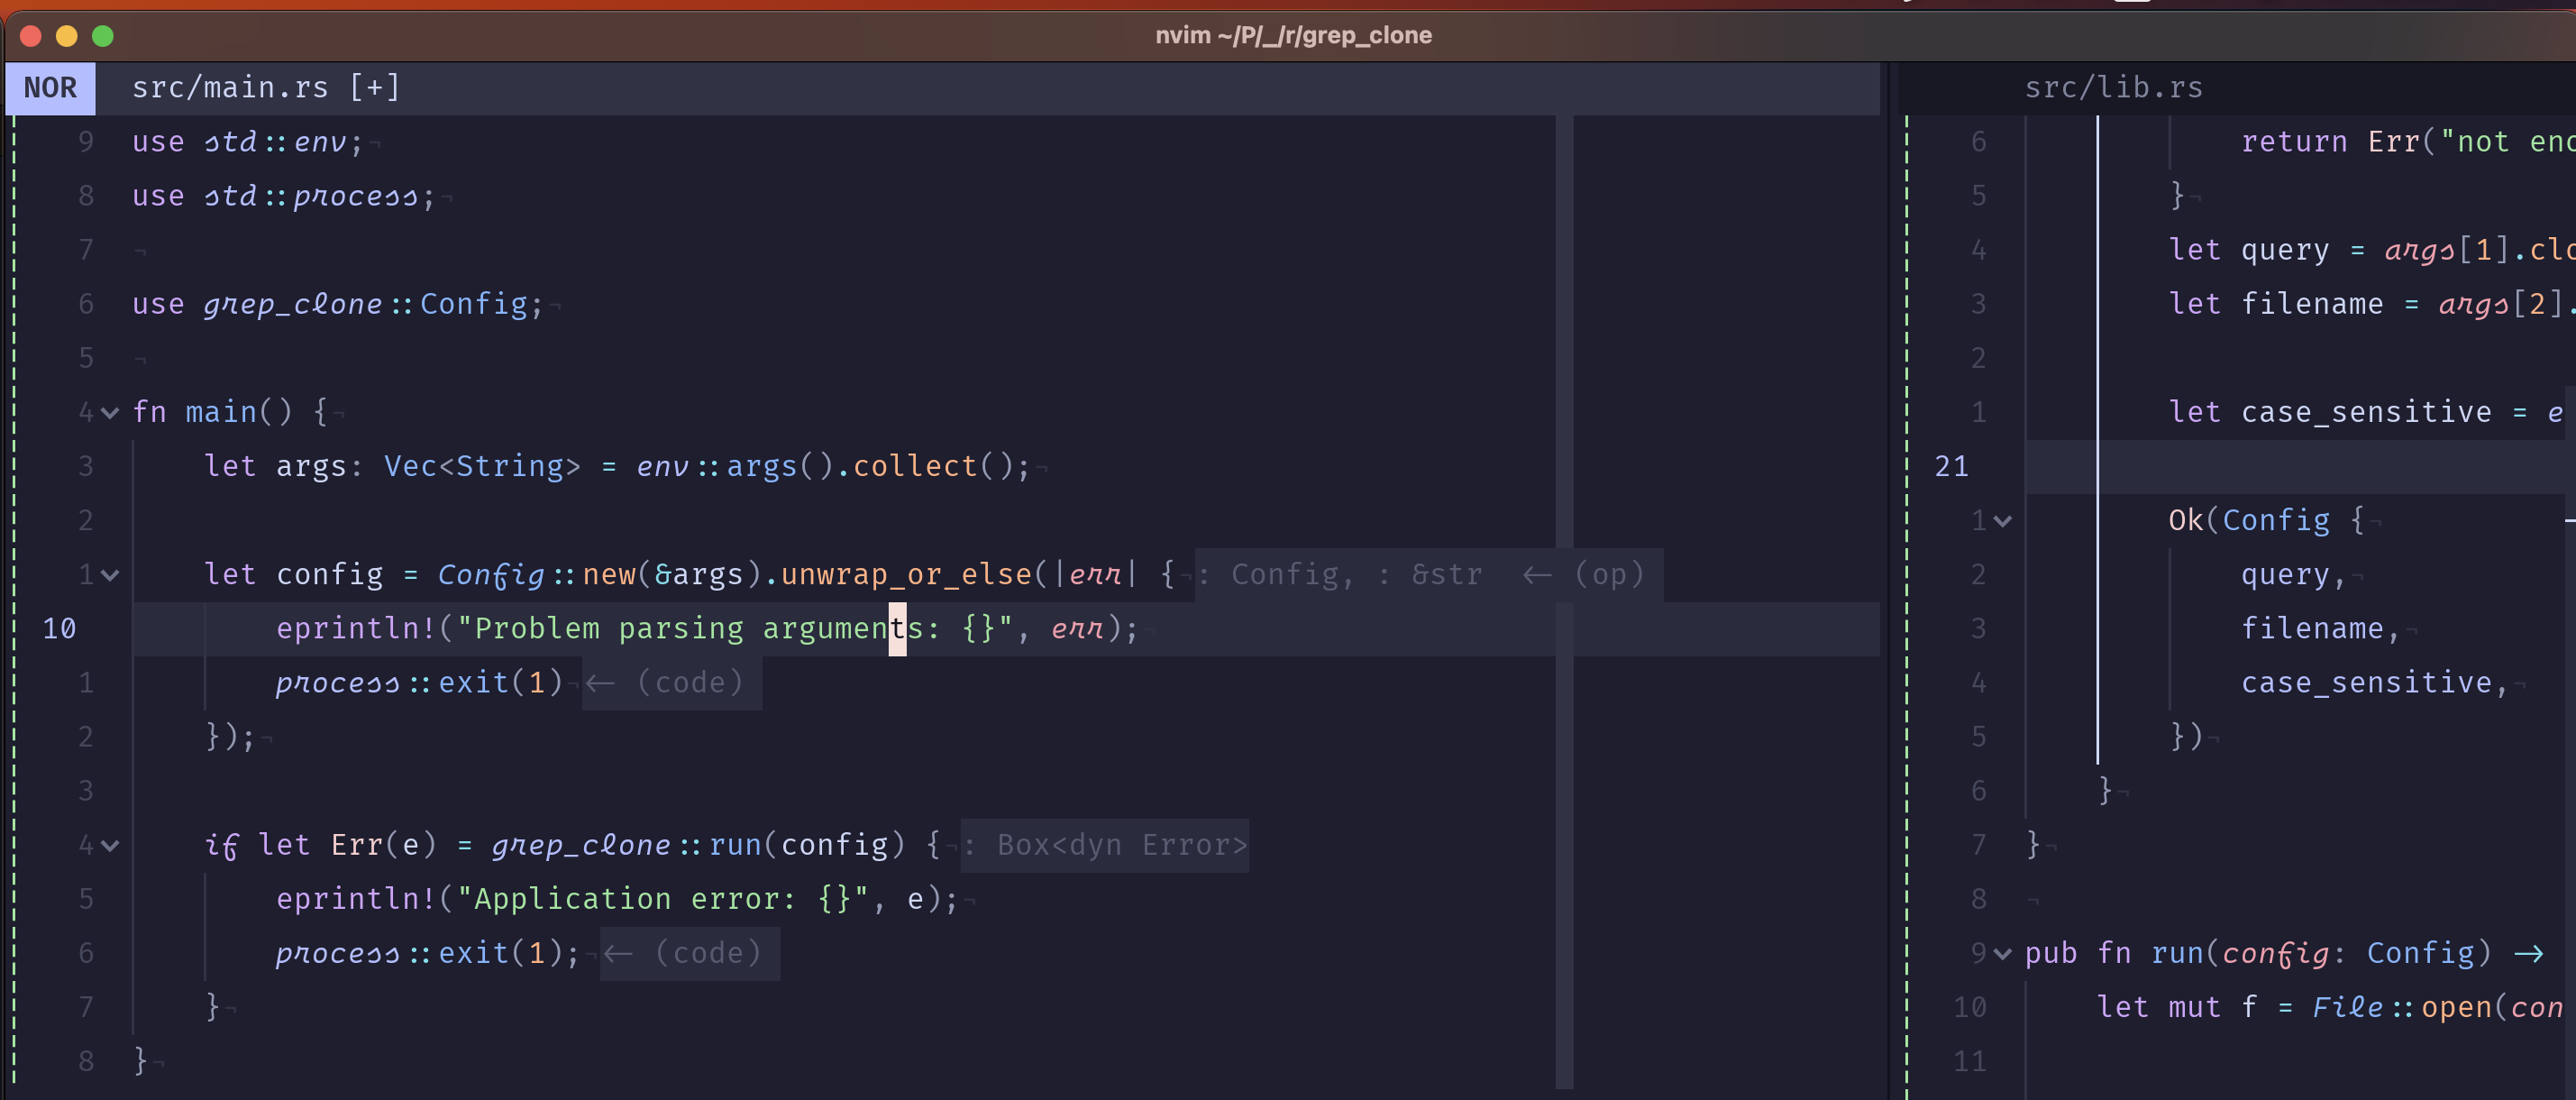Collapse the let config line fold chevron

click(110, 575)
